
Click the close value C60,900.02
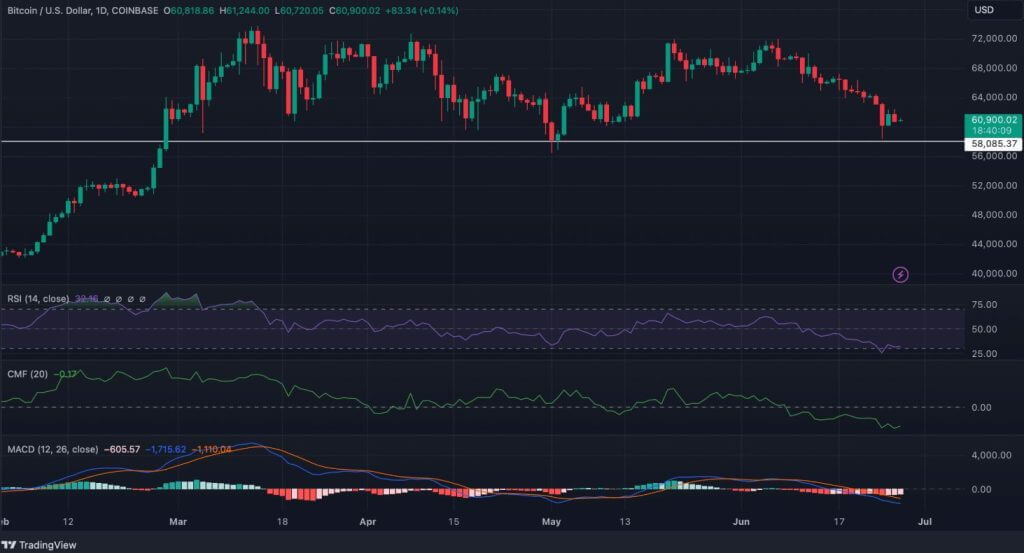point(355,10)
